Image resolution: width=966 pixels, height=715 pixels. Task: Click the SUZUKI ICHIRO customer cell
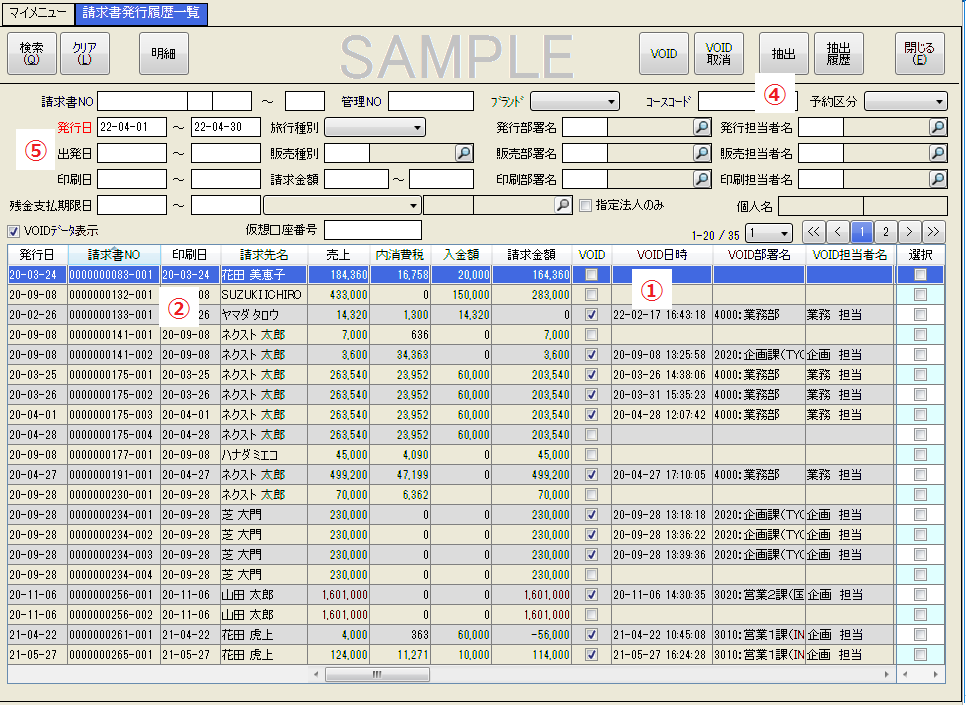pos(262,295)
